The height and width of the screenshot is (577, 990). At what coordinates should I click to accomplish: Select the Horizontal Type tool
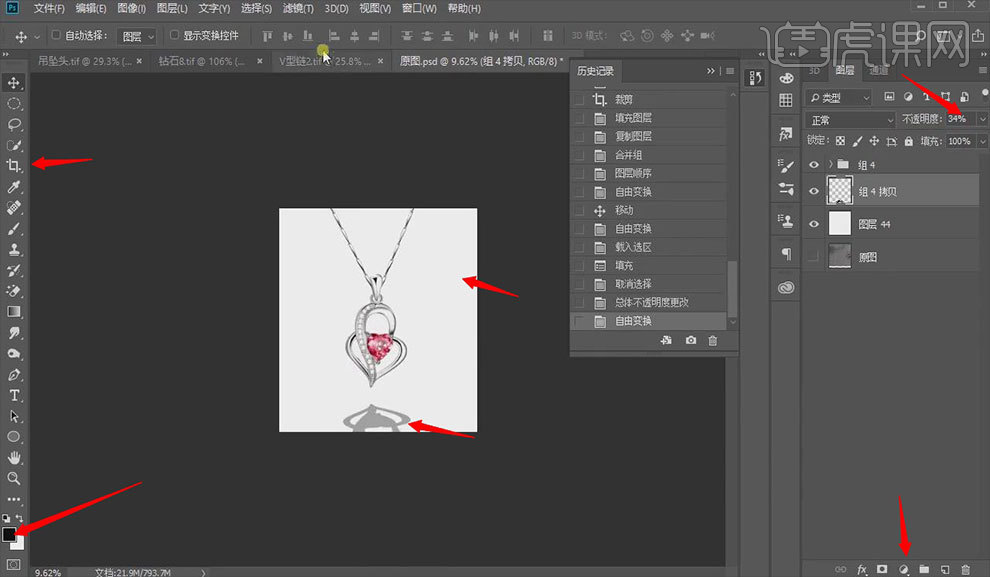14,395
